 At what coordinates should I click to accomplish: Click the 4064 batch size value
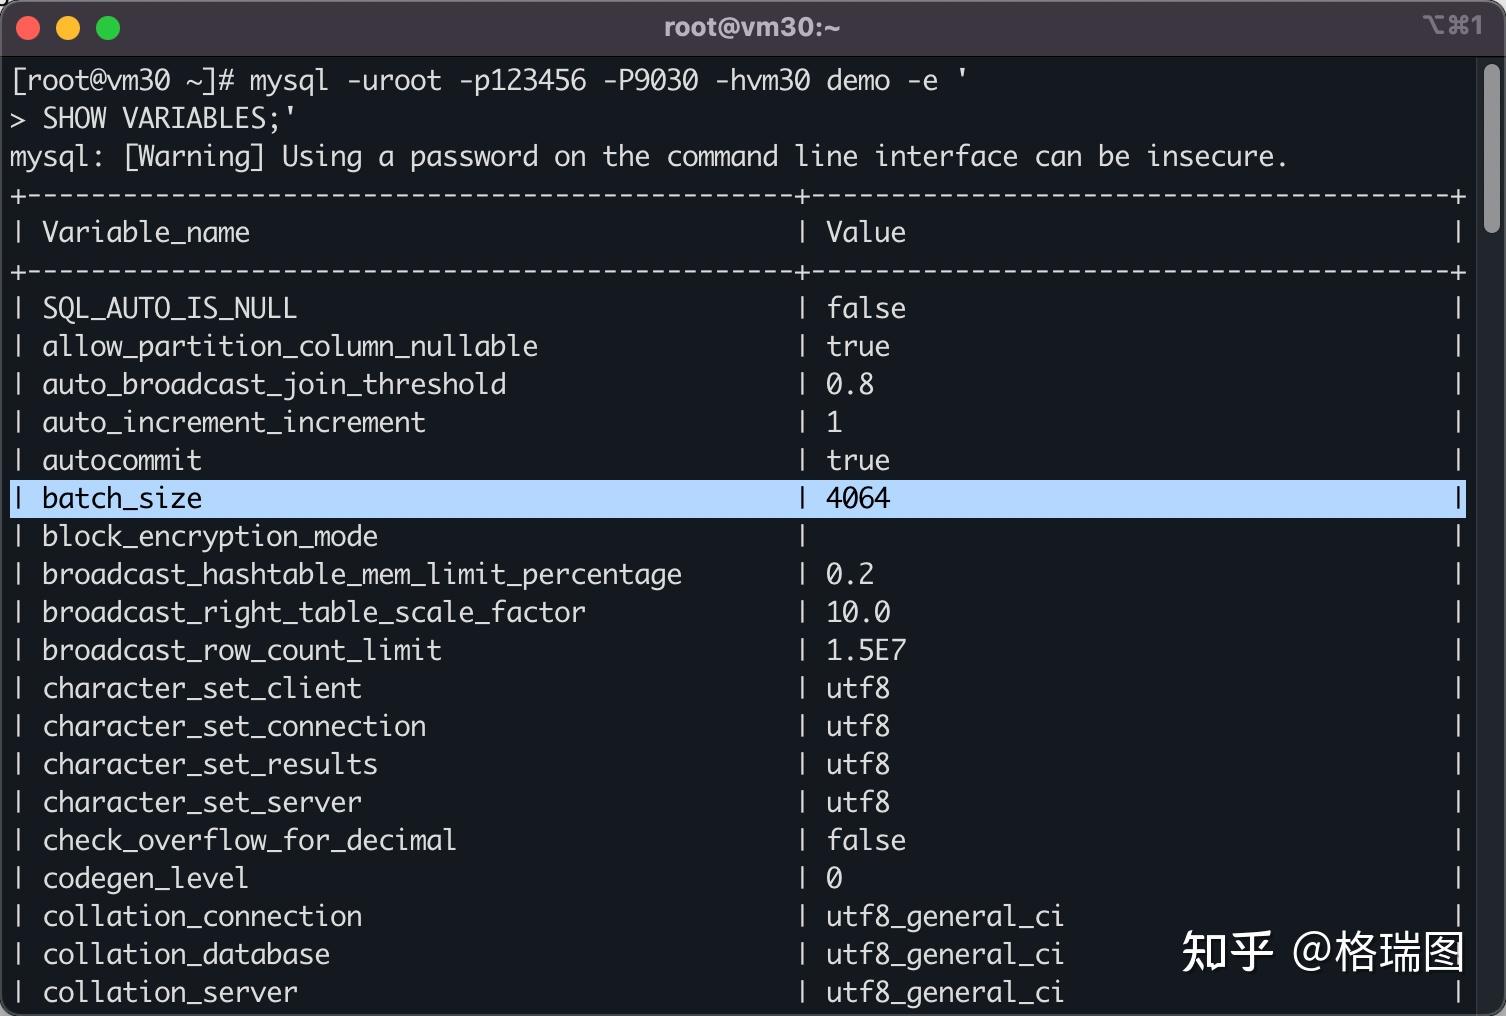(857, 498)
